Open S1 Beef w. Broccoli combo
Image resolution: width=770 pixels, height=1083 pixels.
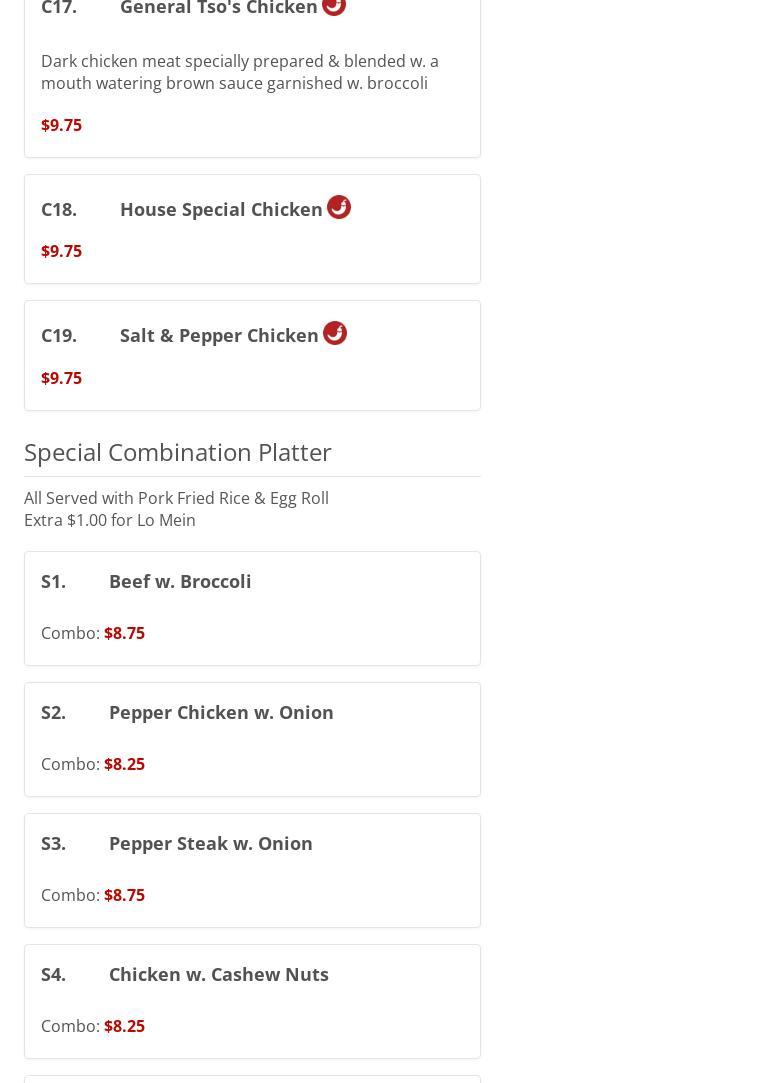[180, 582]
